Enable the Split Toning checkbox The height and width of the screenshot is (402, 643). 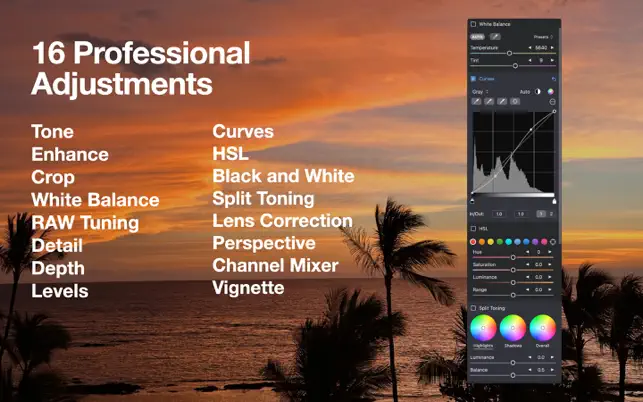[473, 308]
